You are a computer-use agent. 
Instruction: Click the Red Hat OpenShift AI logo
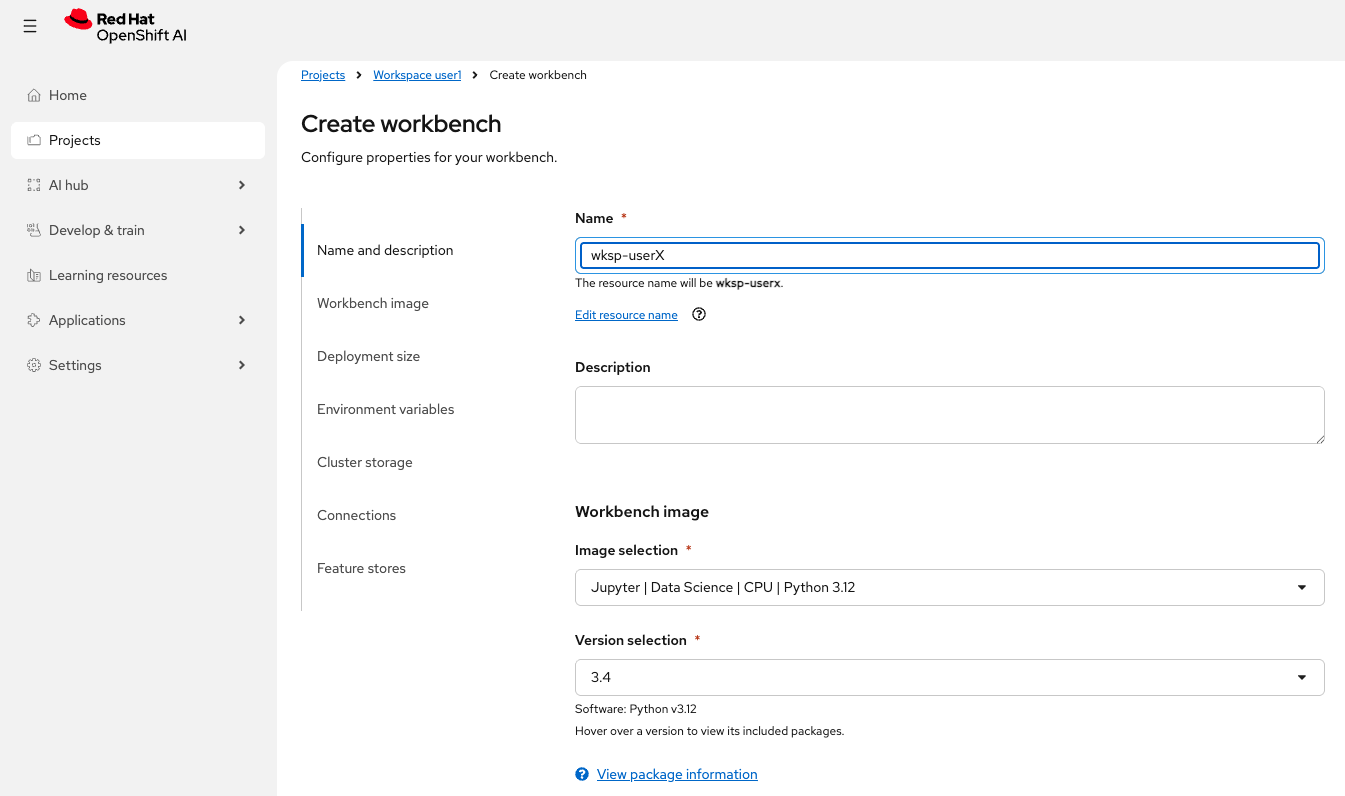pyautogui.click(x=126, y=27)
